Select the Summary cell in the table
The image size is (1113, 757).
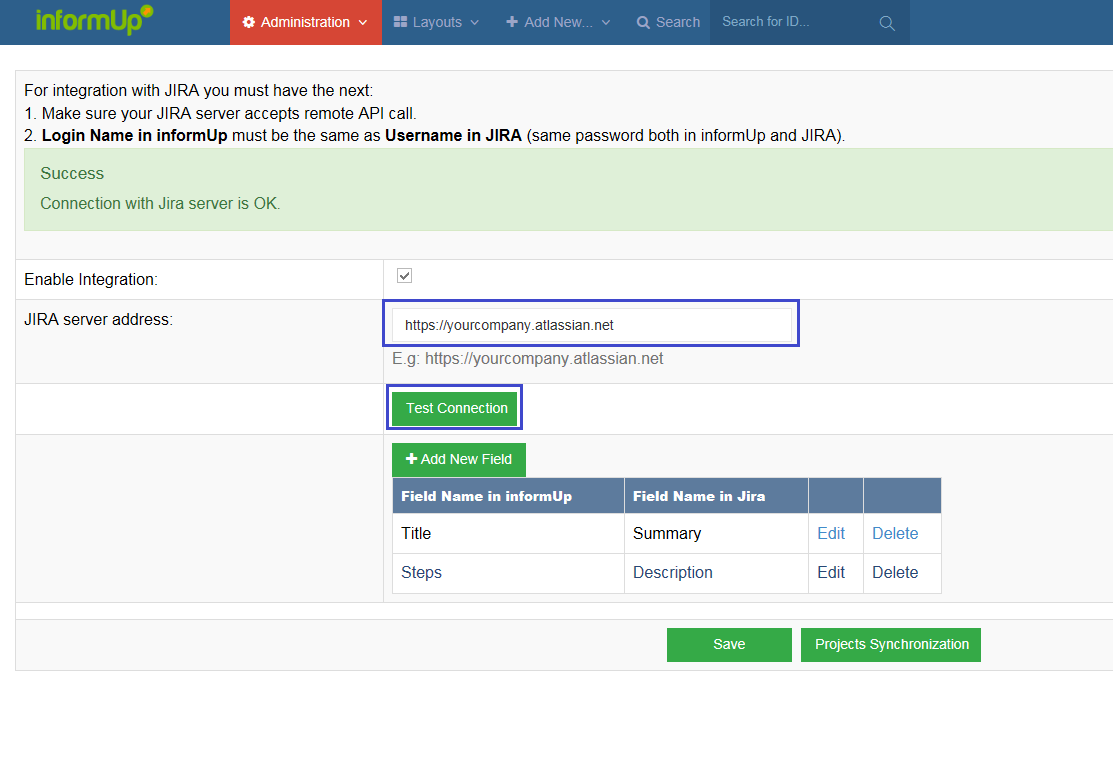716,533
